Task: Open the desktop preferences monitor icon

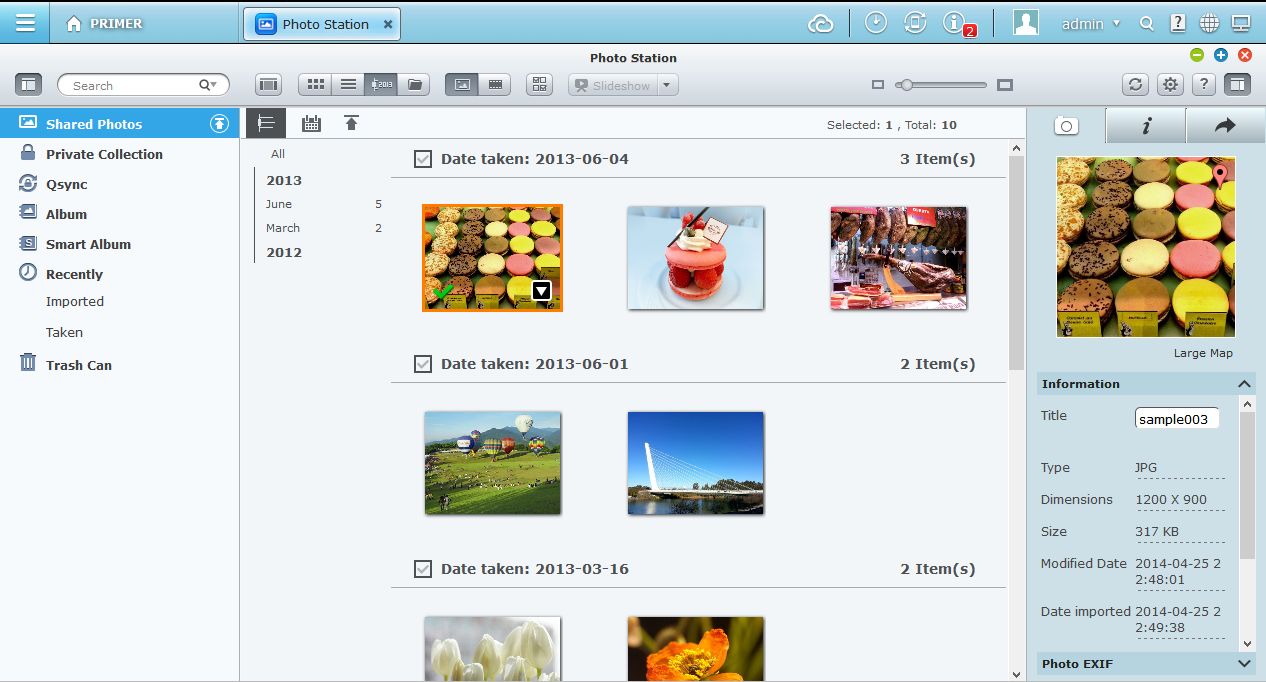Action: 1241,24
